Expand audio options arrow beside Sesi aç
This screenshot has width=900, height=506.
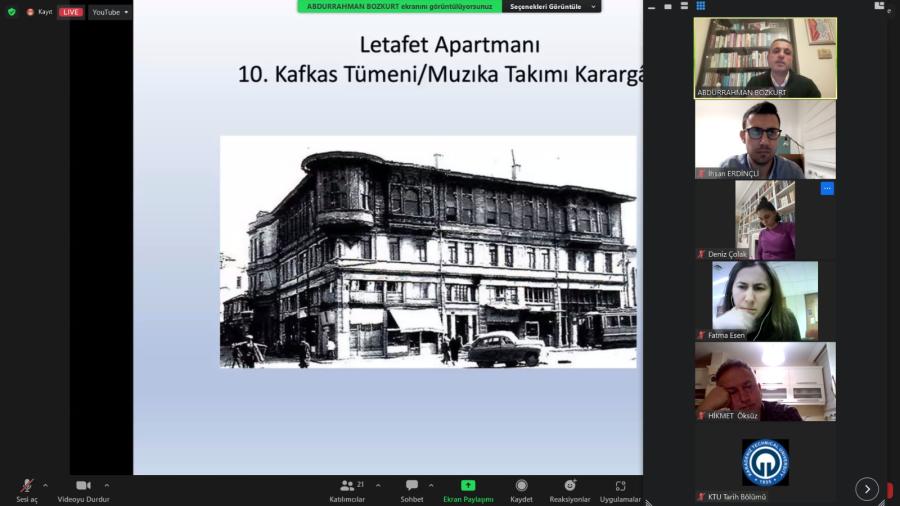[45, 486]
